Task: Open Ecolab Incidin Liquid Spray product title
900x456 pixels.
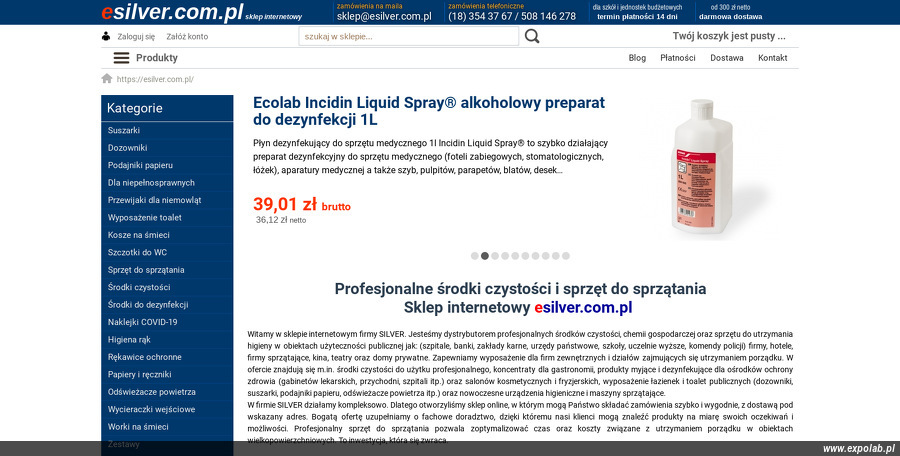Action: click(429, 111)
